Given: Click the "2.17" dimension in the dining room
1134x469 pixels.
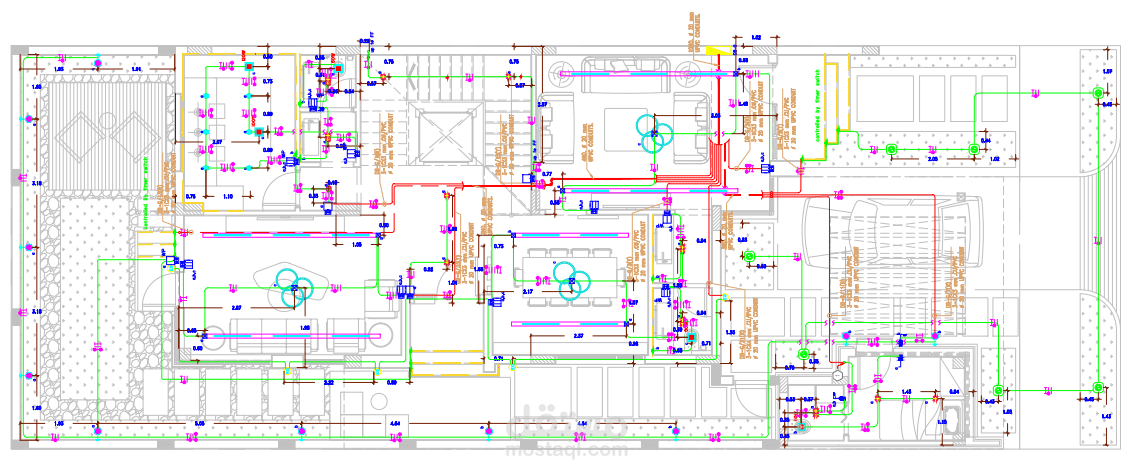Looking at the screenshot, I should click(528, 292).
